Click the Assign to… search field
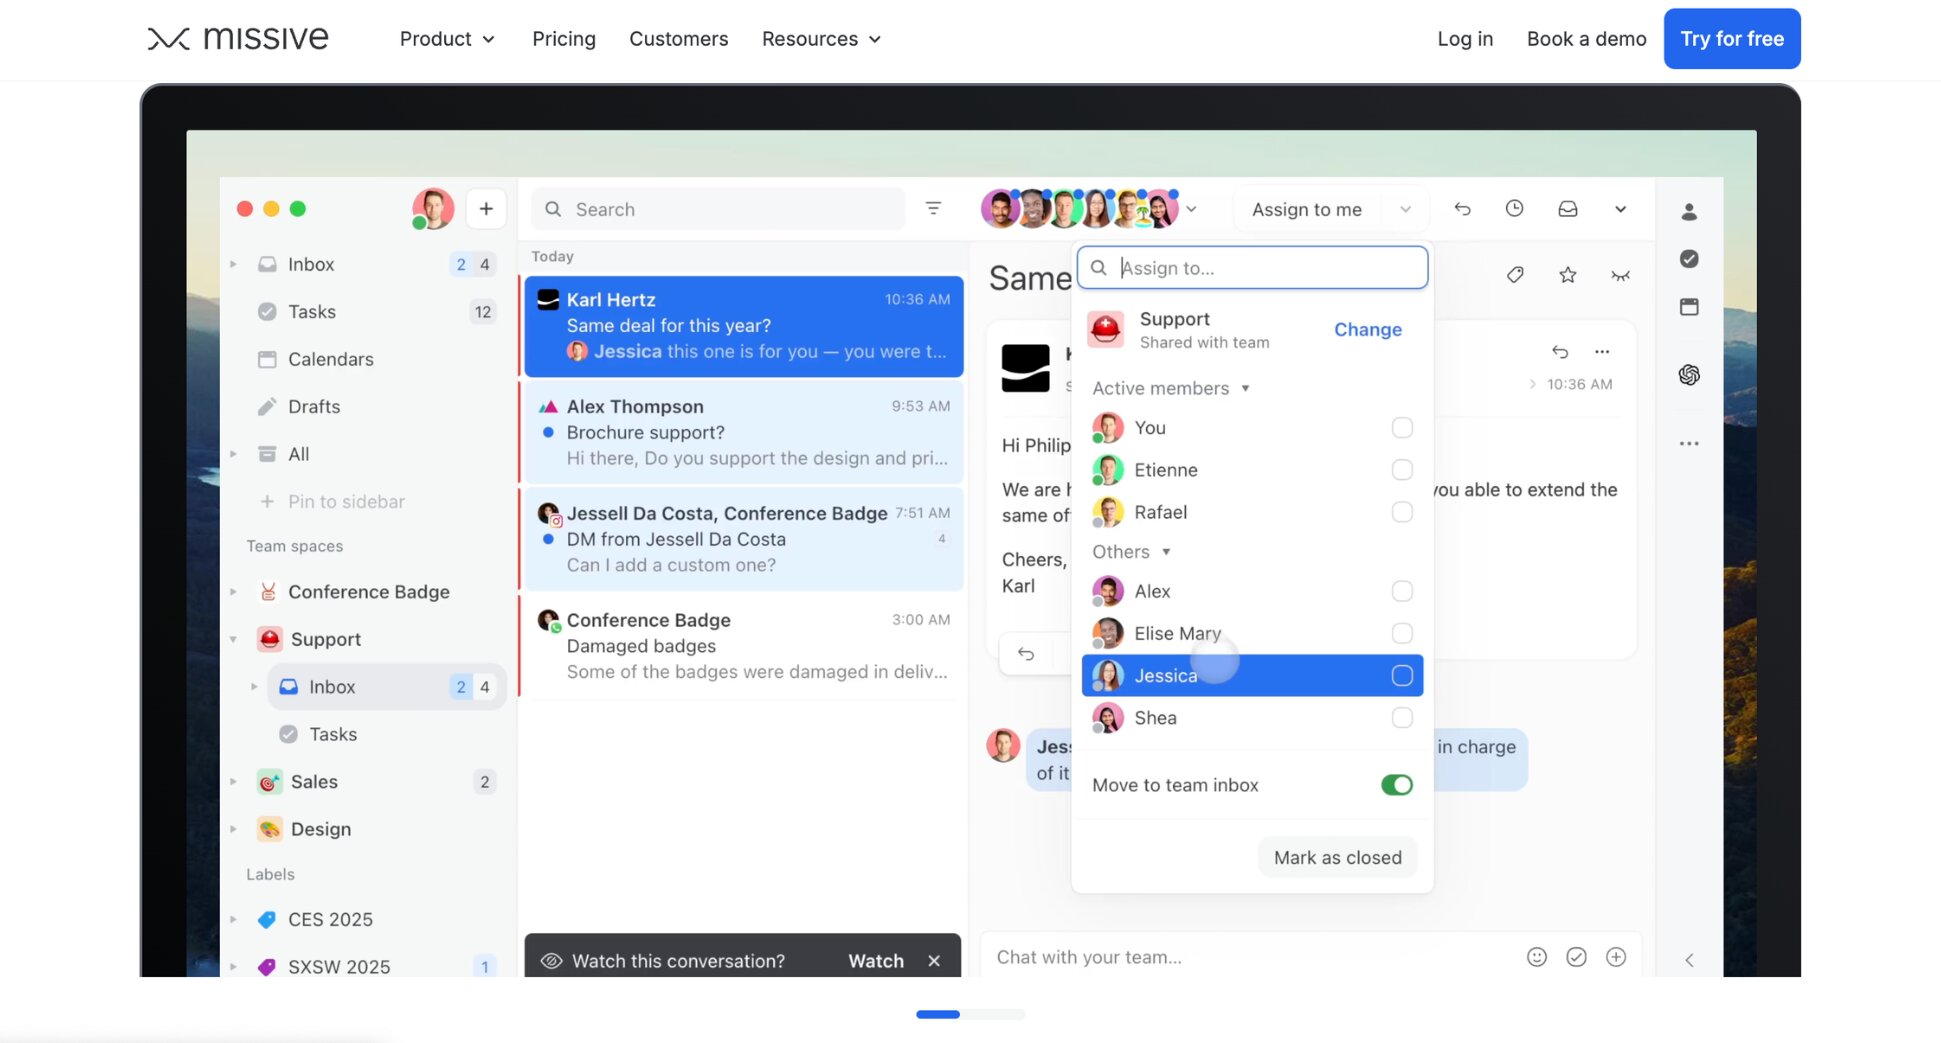1941x1043 pixels. coord(1252,268)
